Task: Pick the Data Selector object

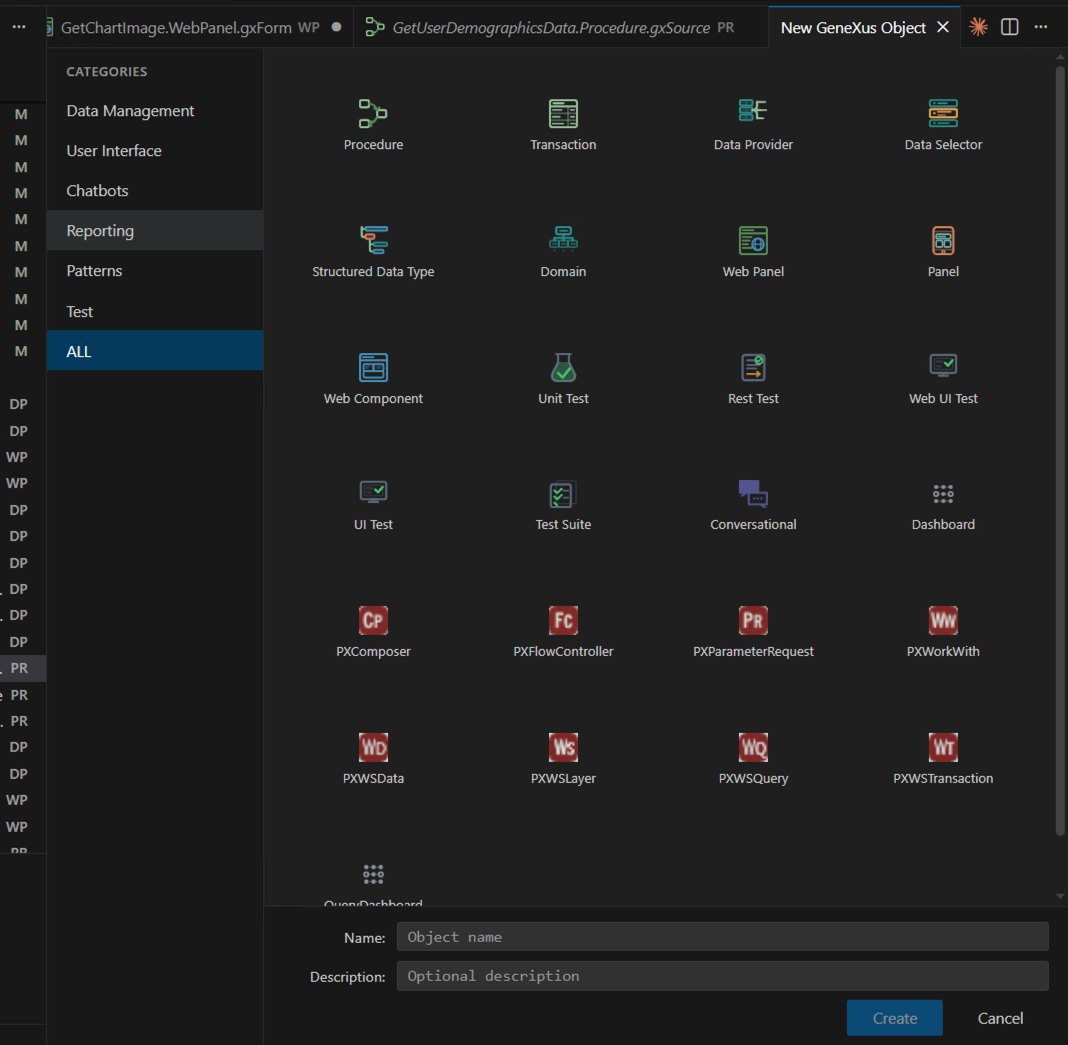Action: [943, 113]
